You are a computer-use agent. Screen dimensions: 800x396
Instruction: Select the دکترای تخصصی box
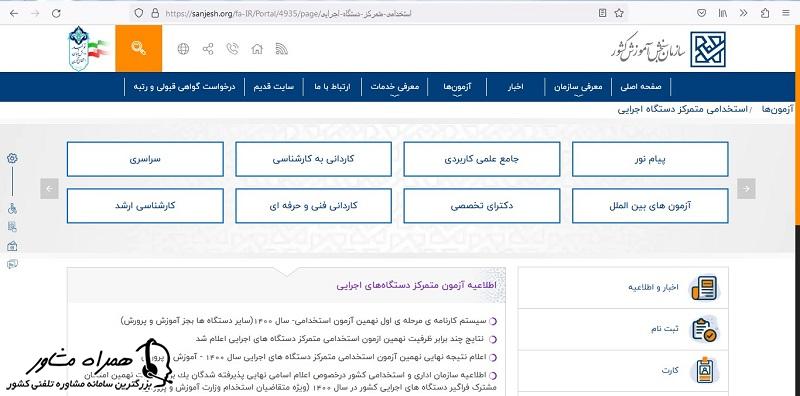(x=482, y=206)
